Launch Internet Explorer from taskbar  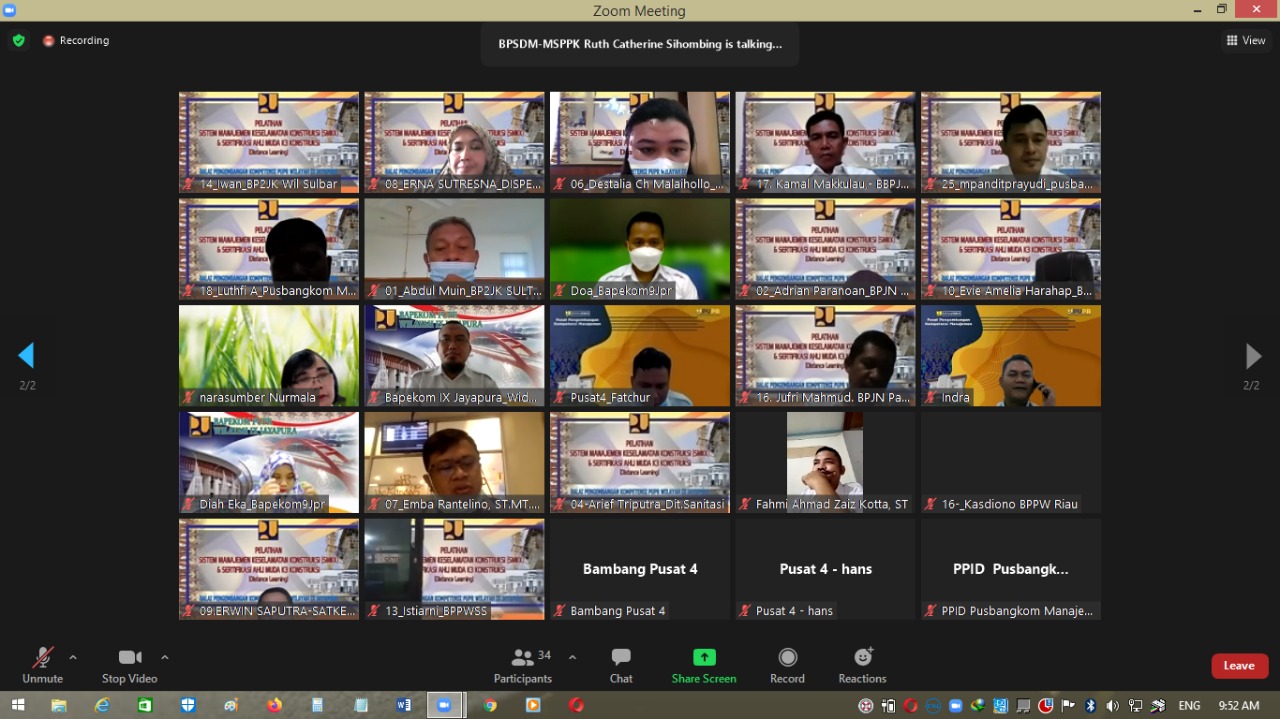point(102,705)
